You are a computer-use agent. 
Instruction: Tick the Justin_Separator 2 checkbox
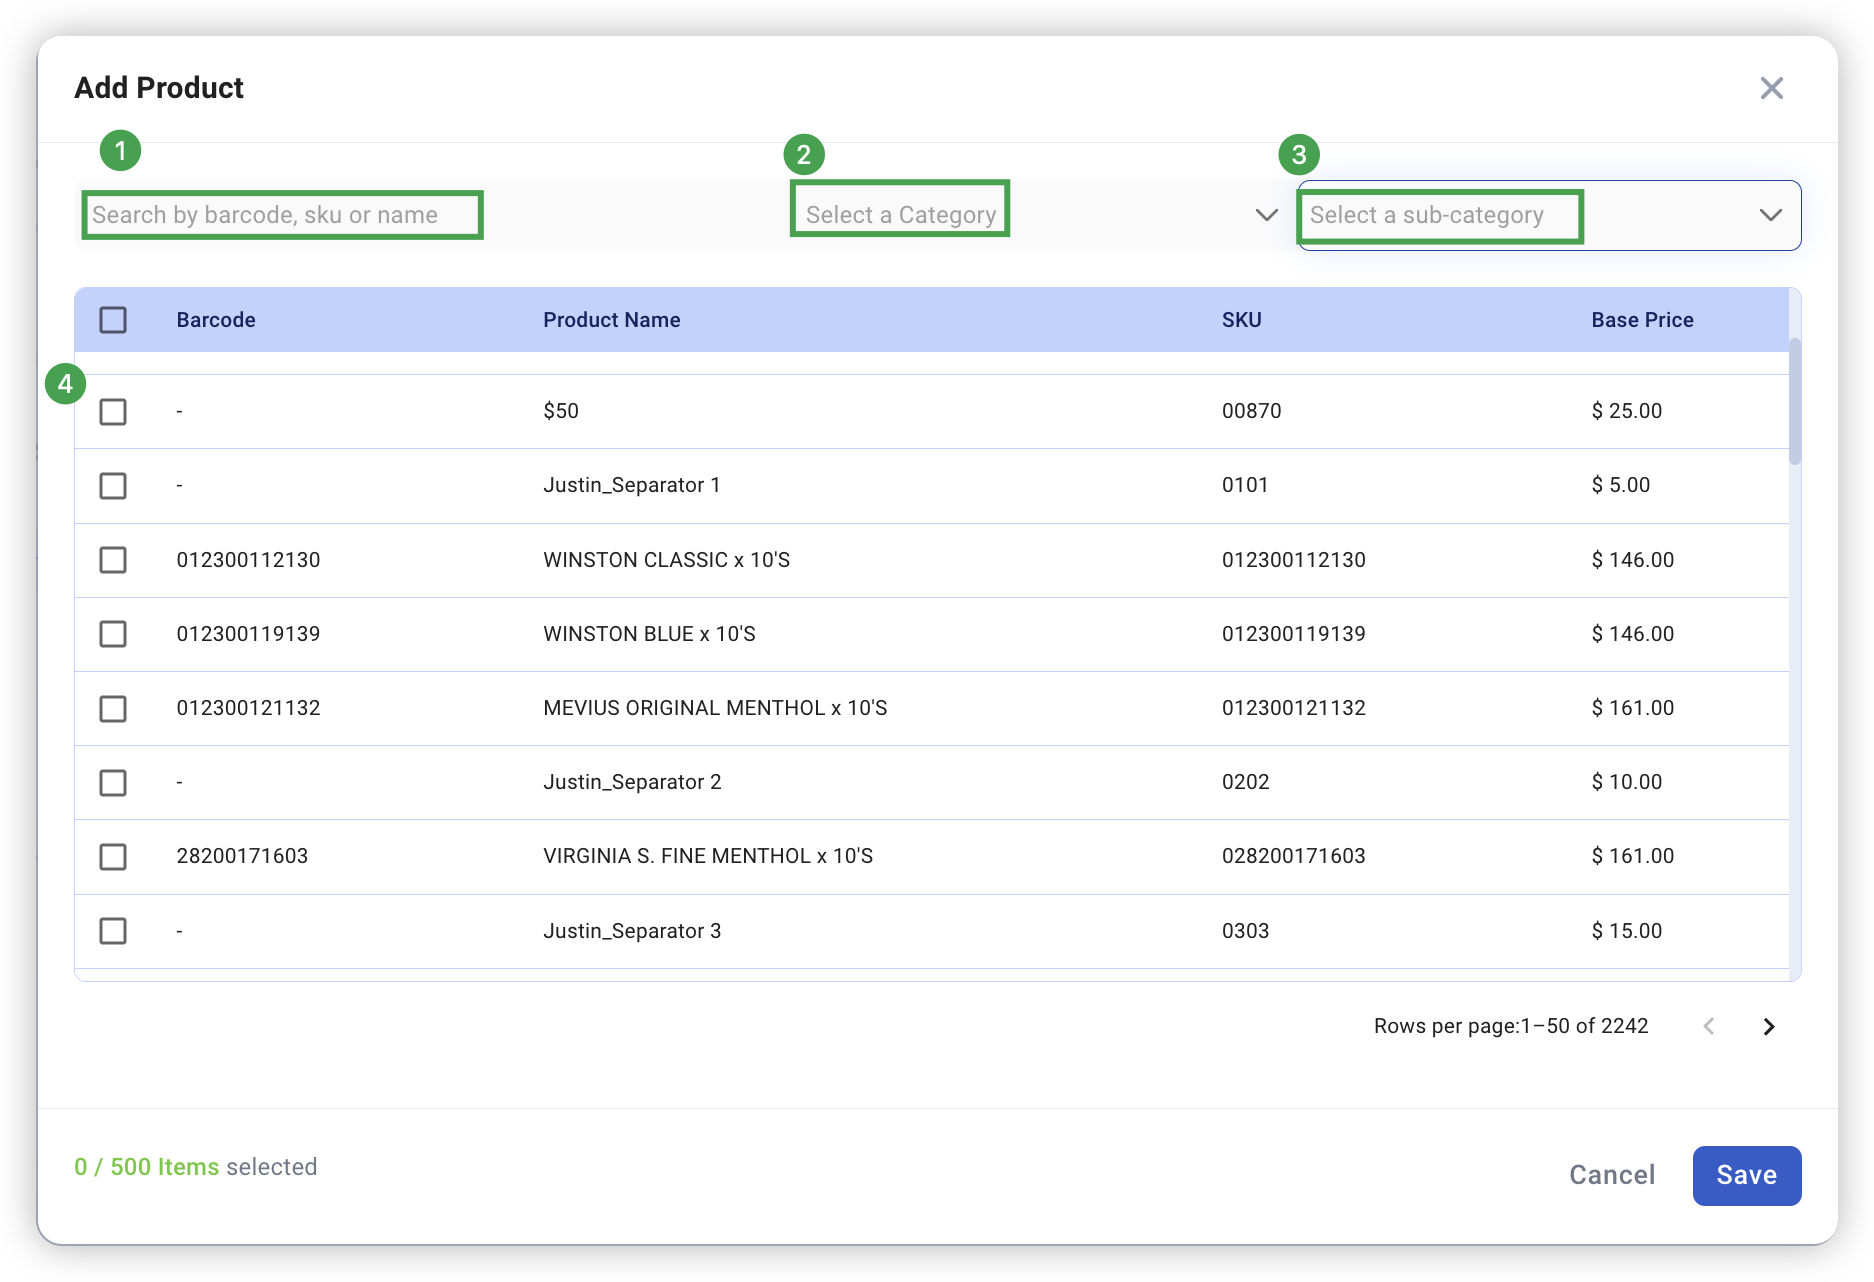[x=113, y=782]
